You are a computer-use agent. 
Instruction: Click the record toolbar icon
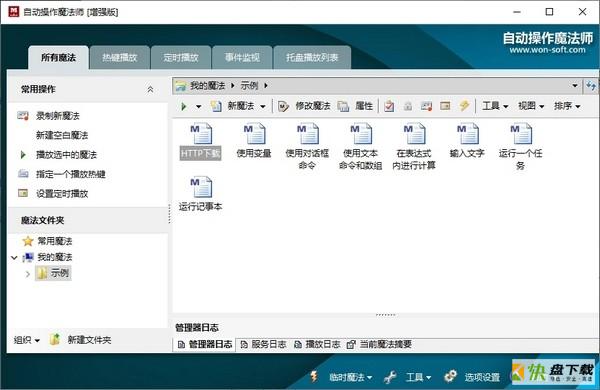426,106
